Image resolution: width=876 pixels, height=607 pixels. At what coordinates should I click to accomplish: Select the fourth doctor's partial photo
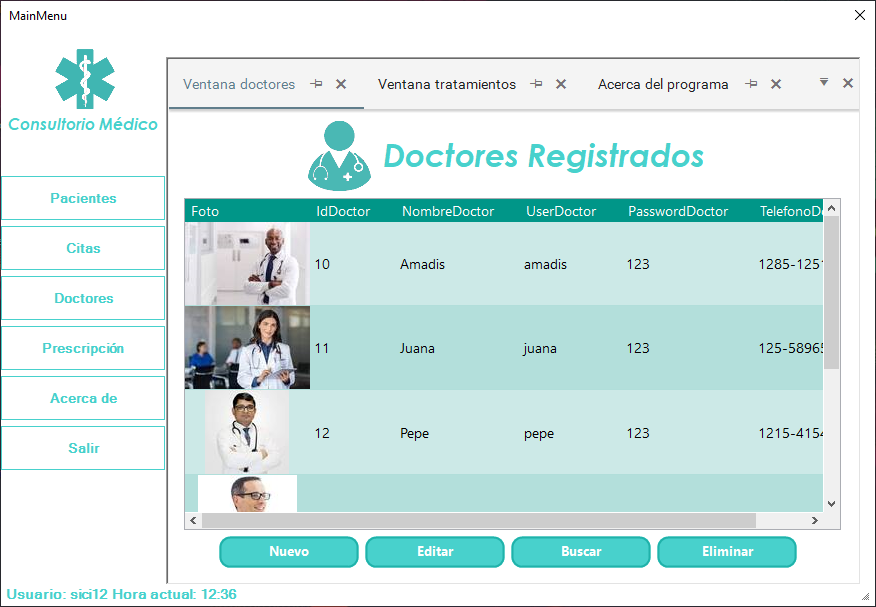247,493
